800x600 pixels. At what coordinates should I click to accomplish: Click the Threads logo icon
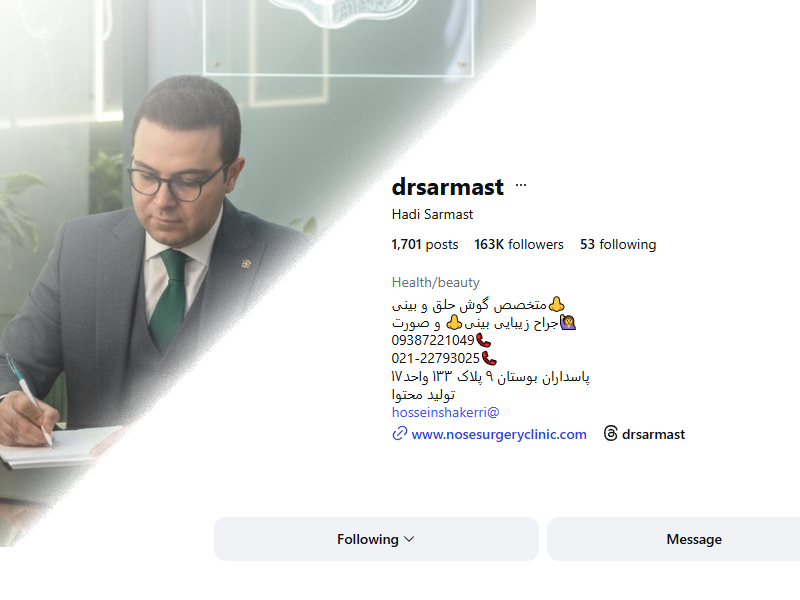pyautogui.click(x=611, y=434)
